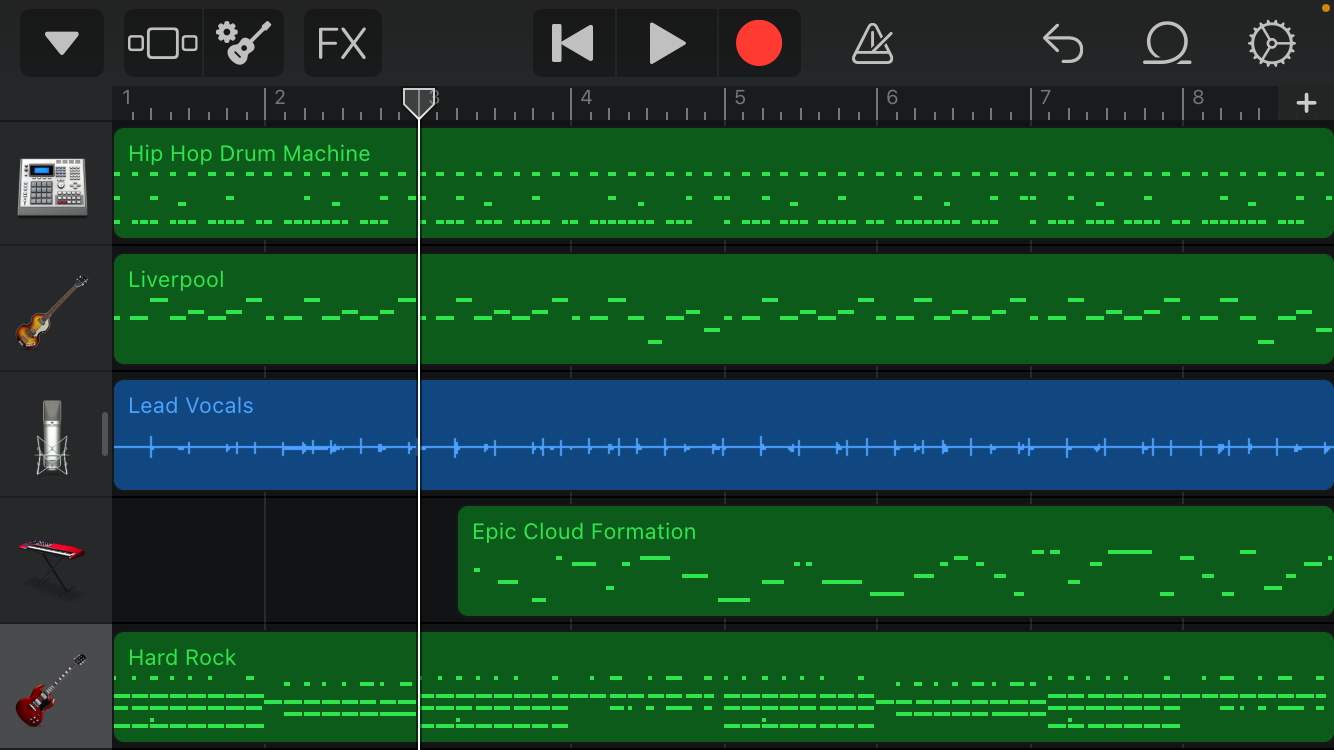Jump to beginning with the rewind button

tap(572, 42)
